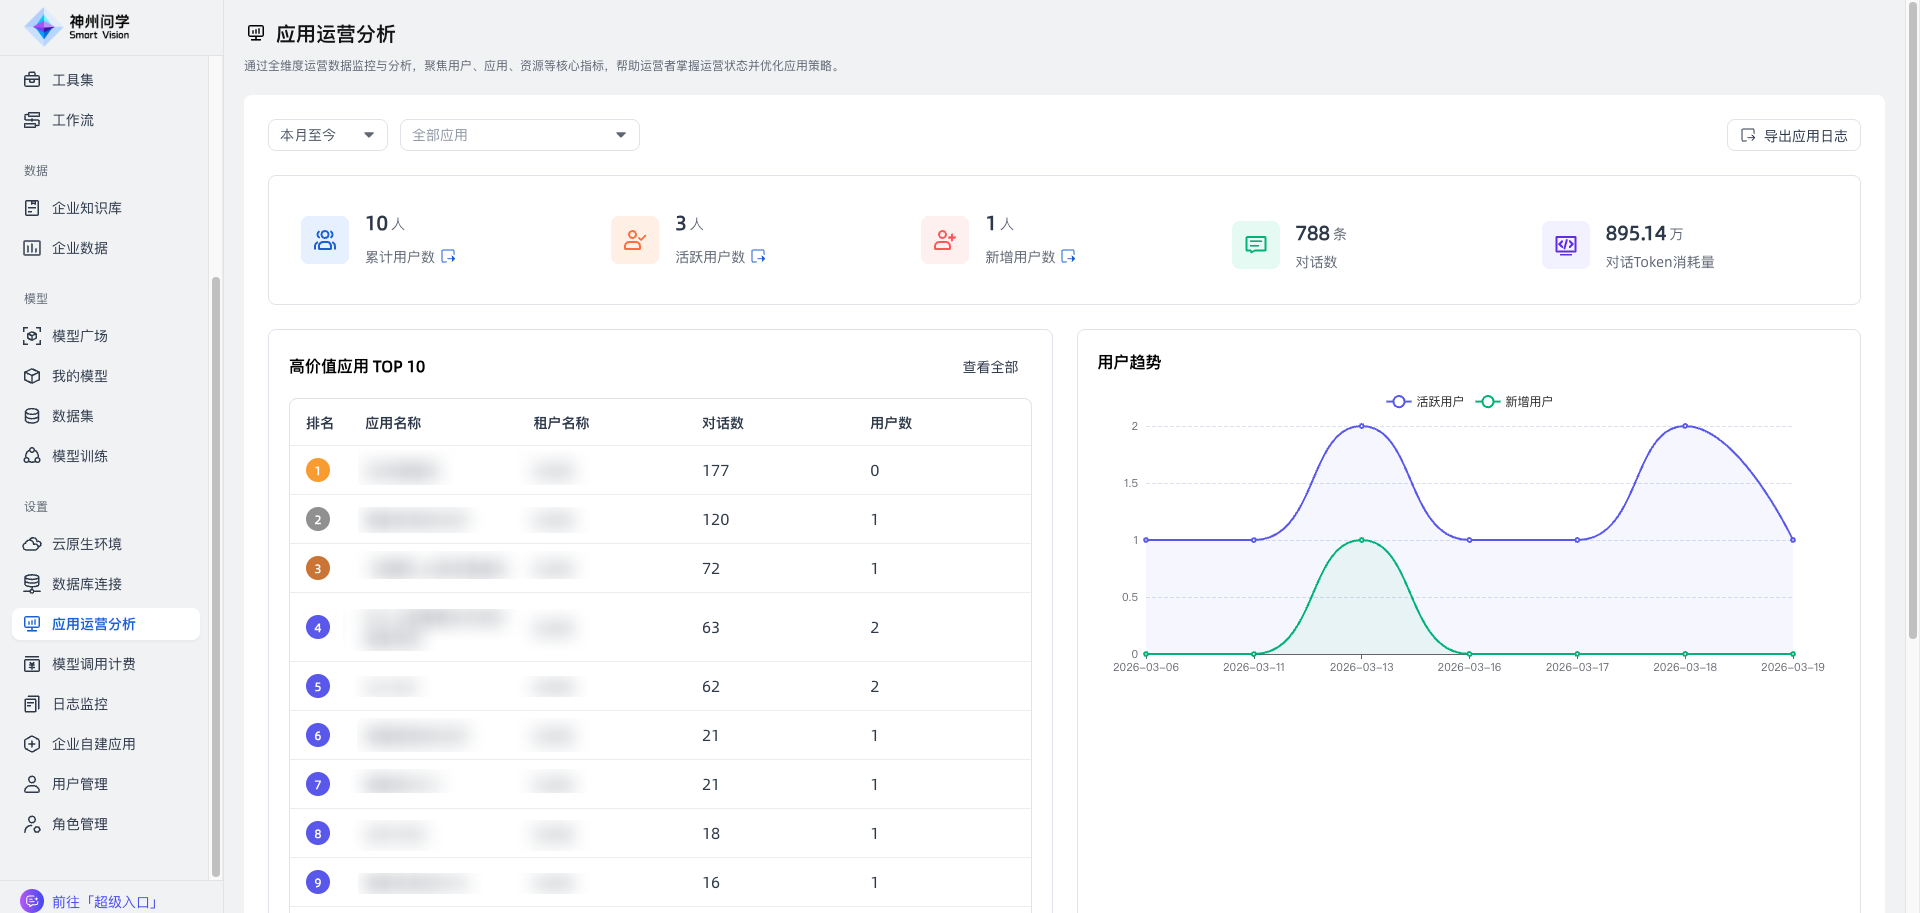Click 查看全部 link for top apps
1920x913 pixels.
[x=990, y=367]
